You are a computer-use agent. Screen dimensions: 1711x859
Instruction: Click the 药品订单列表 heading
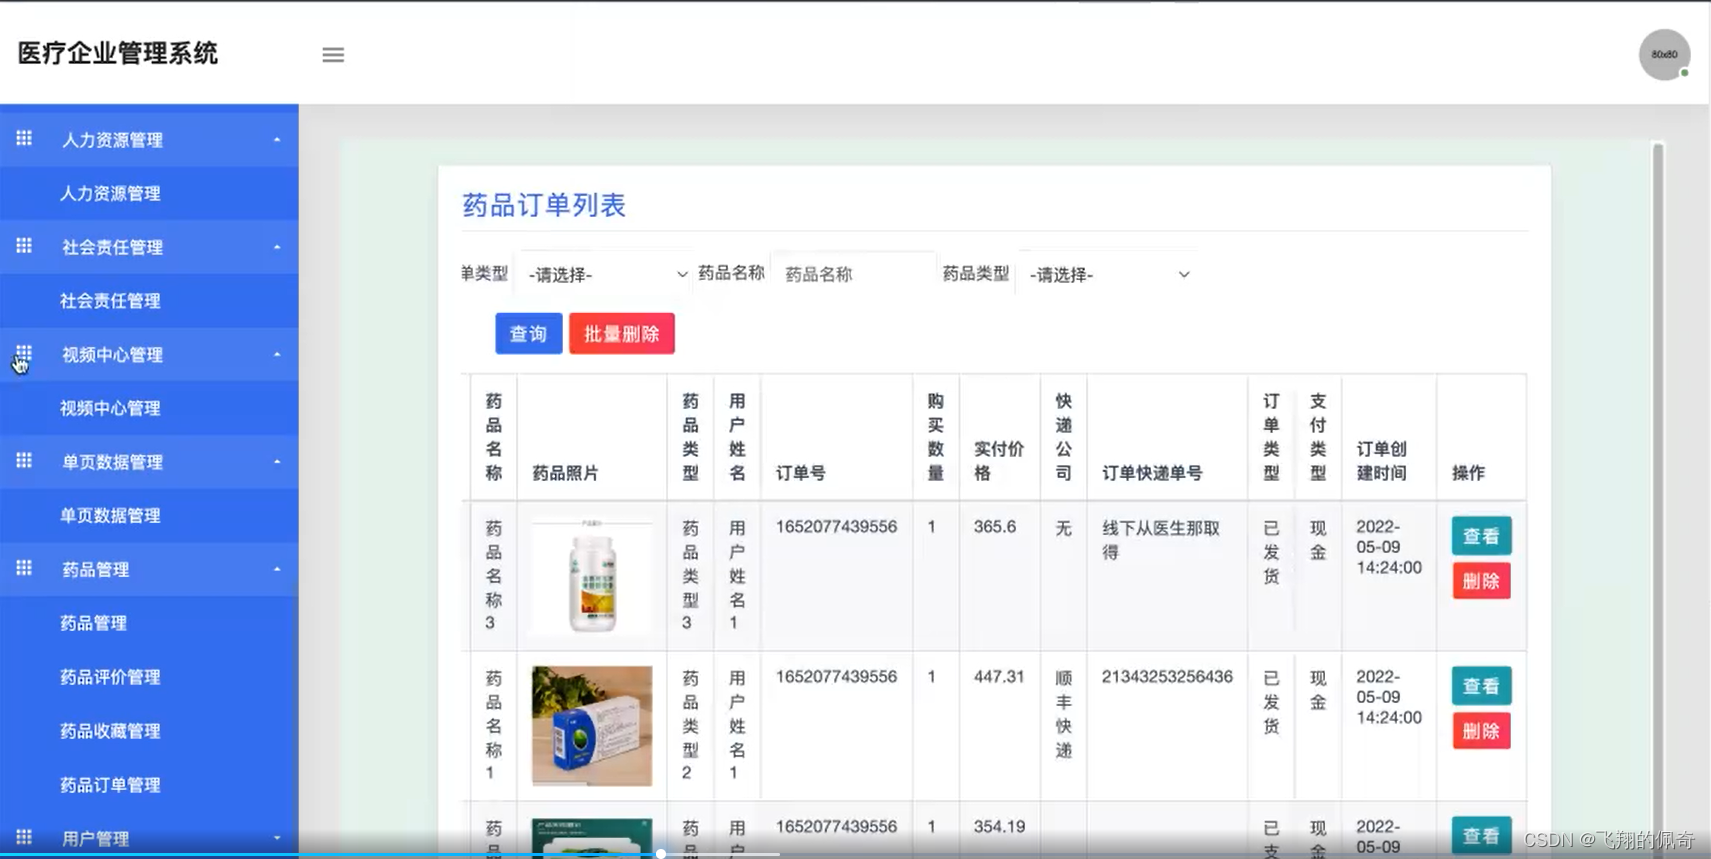pyautogui.click(x=544, y=205)
